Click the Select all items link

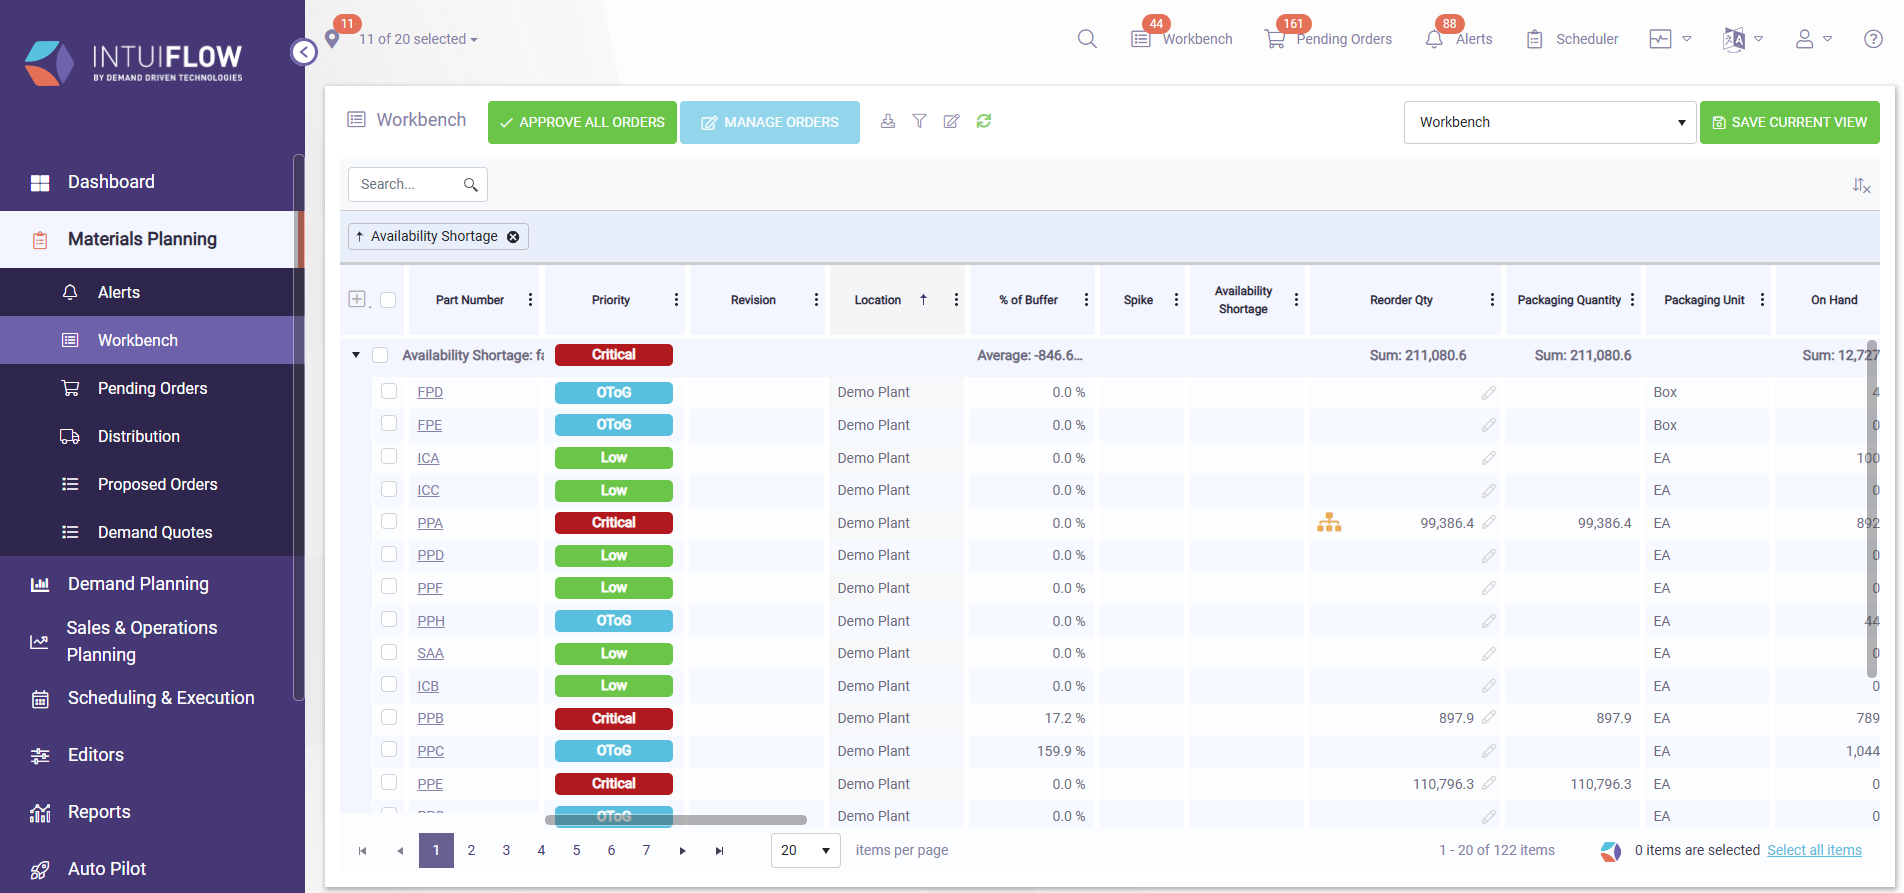pos(1814,850)
